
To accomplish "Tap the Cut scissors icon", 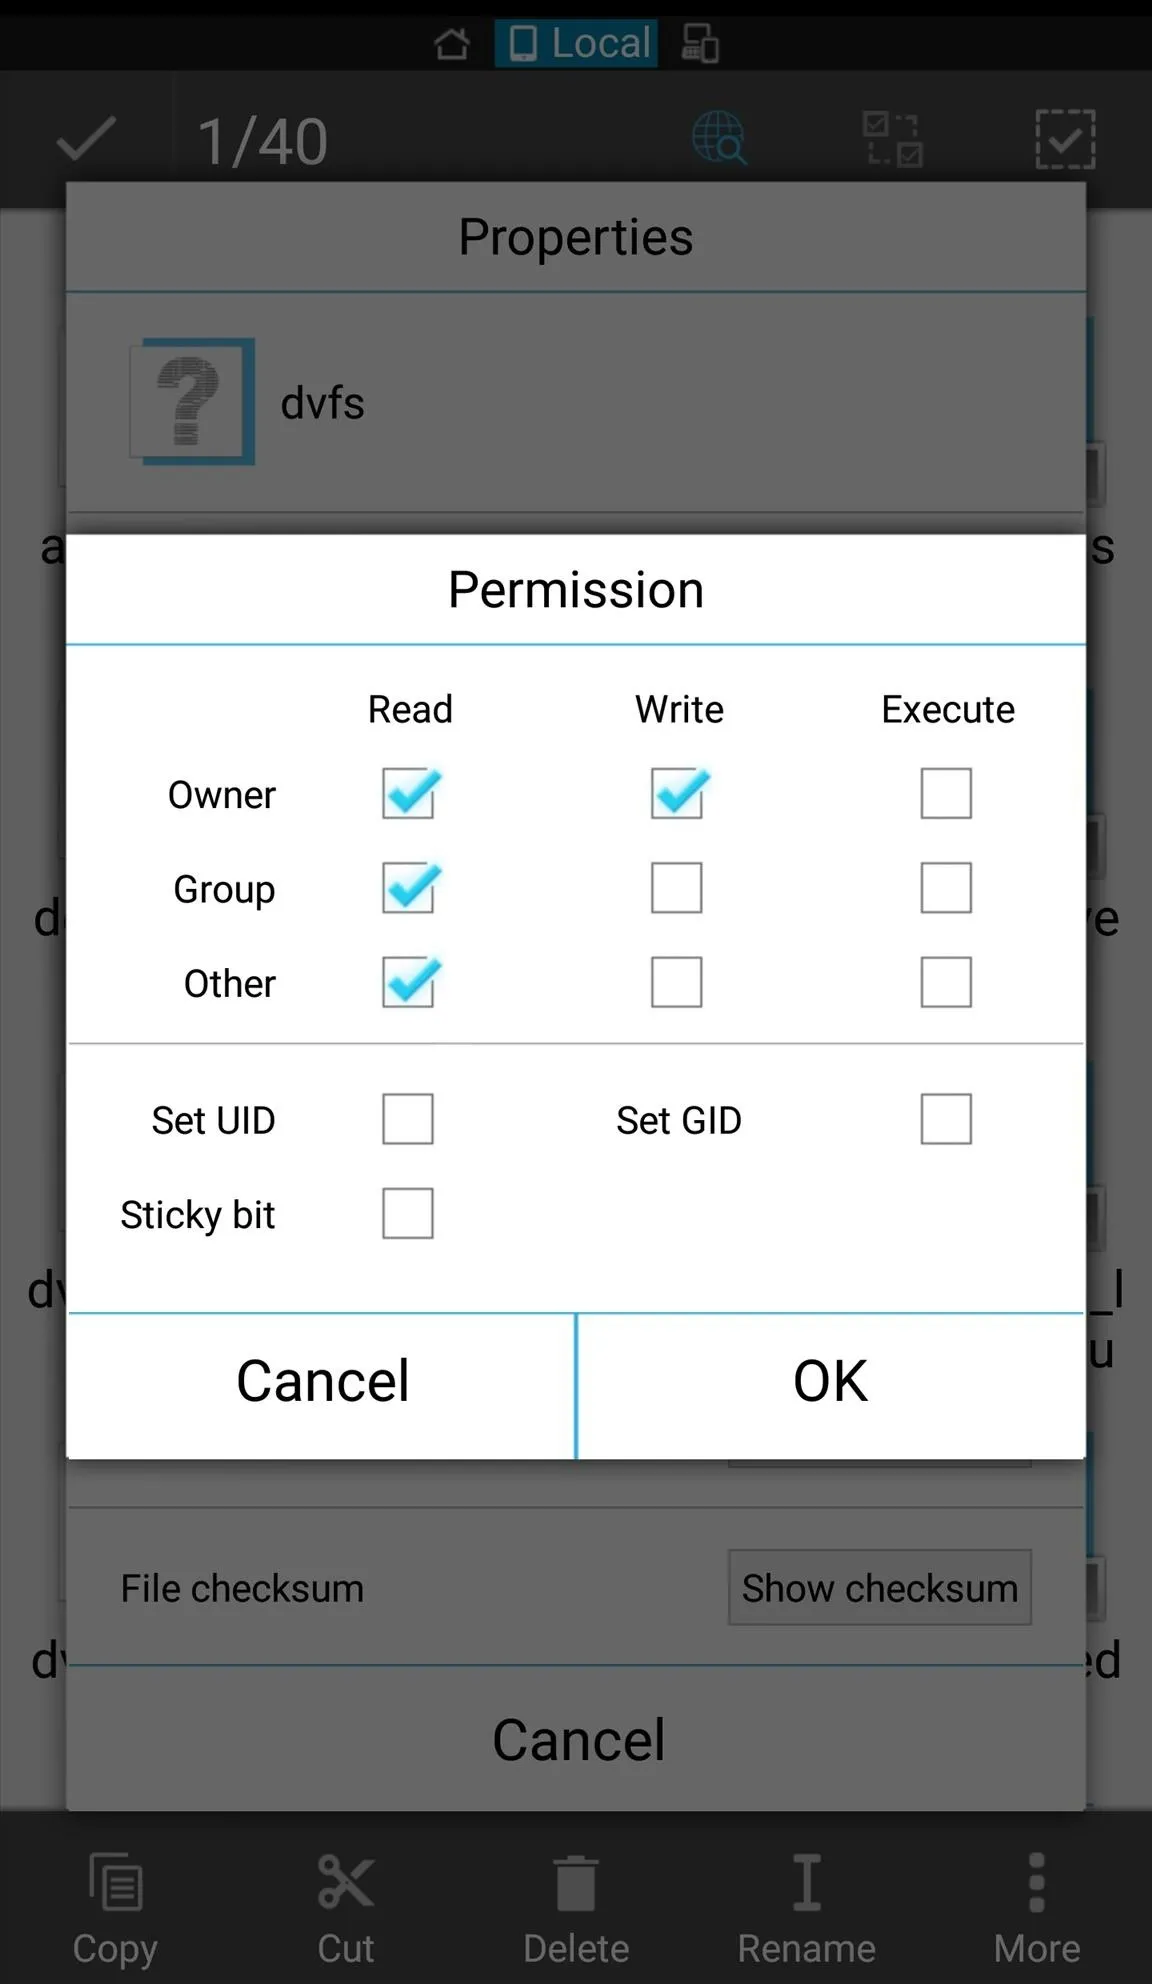I will pos(346,1909).
